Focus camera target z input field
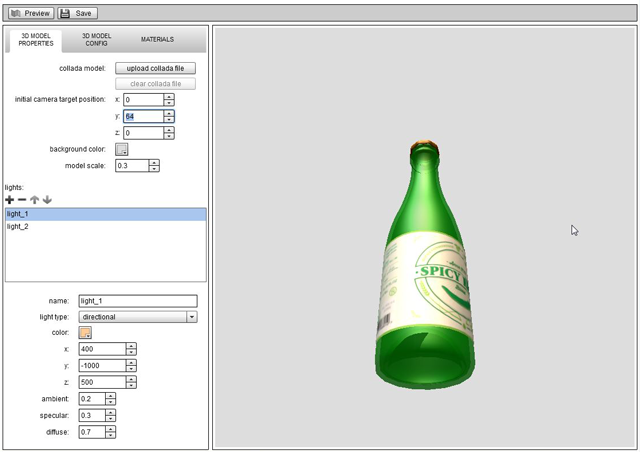640x452 pixels. 144,133
